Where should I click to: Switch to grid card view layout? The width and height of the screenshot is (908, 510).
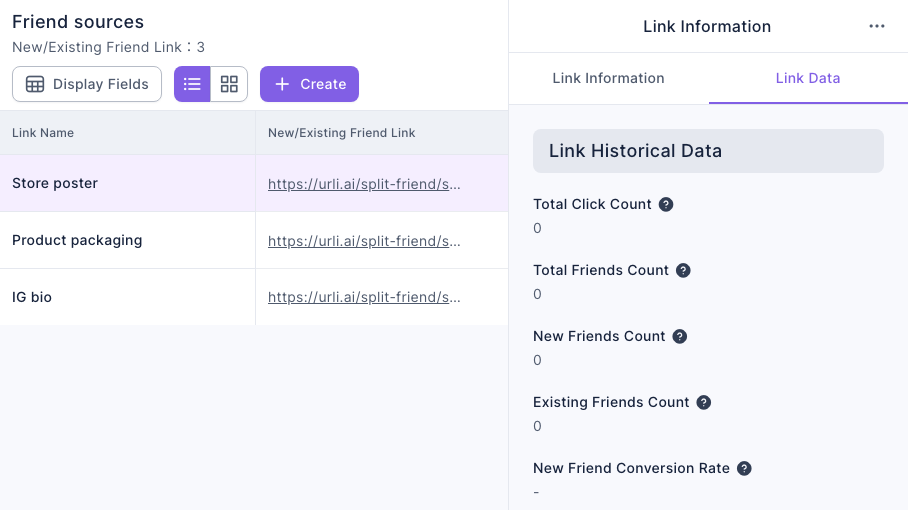tap(229, 84)
